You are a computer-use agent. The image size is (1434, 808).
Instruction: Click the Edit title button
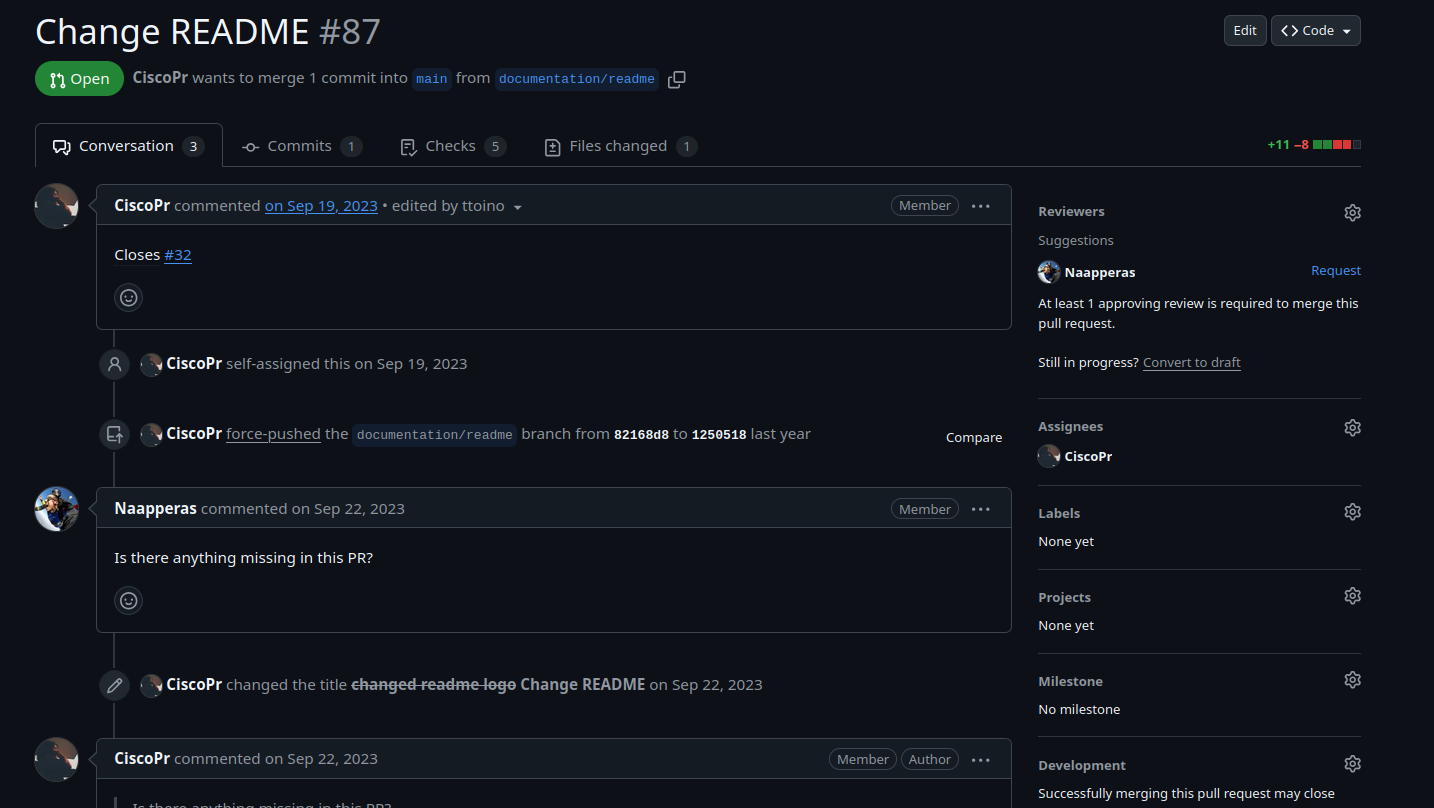click(x=1245, y=31)
